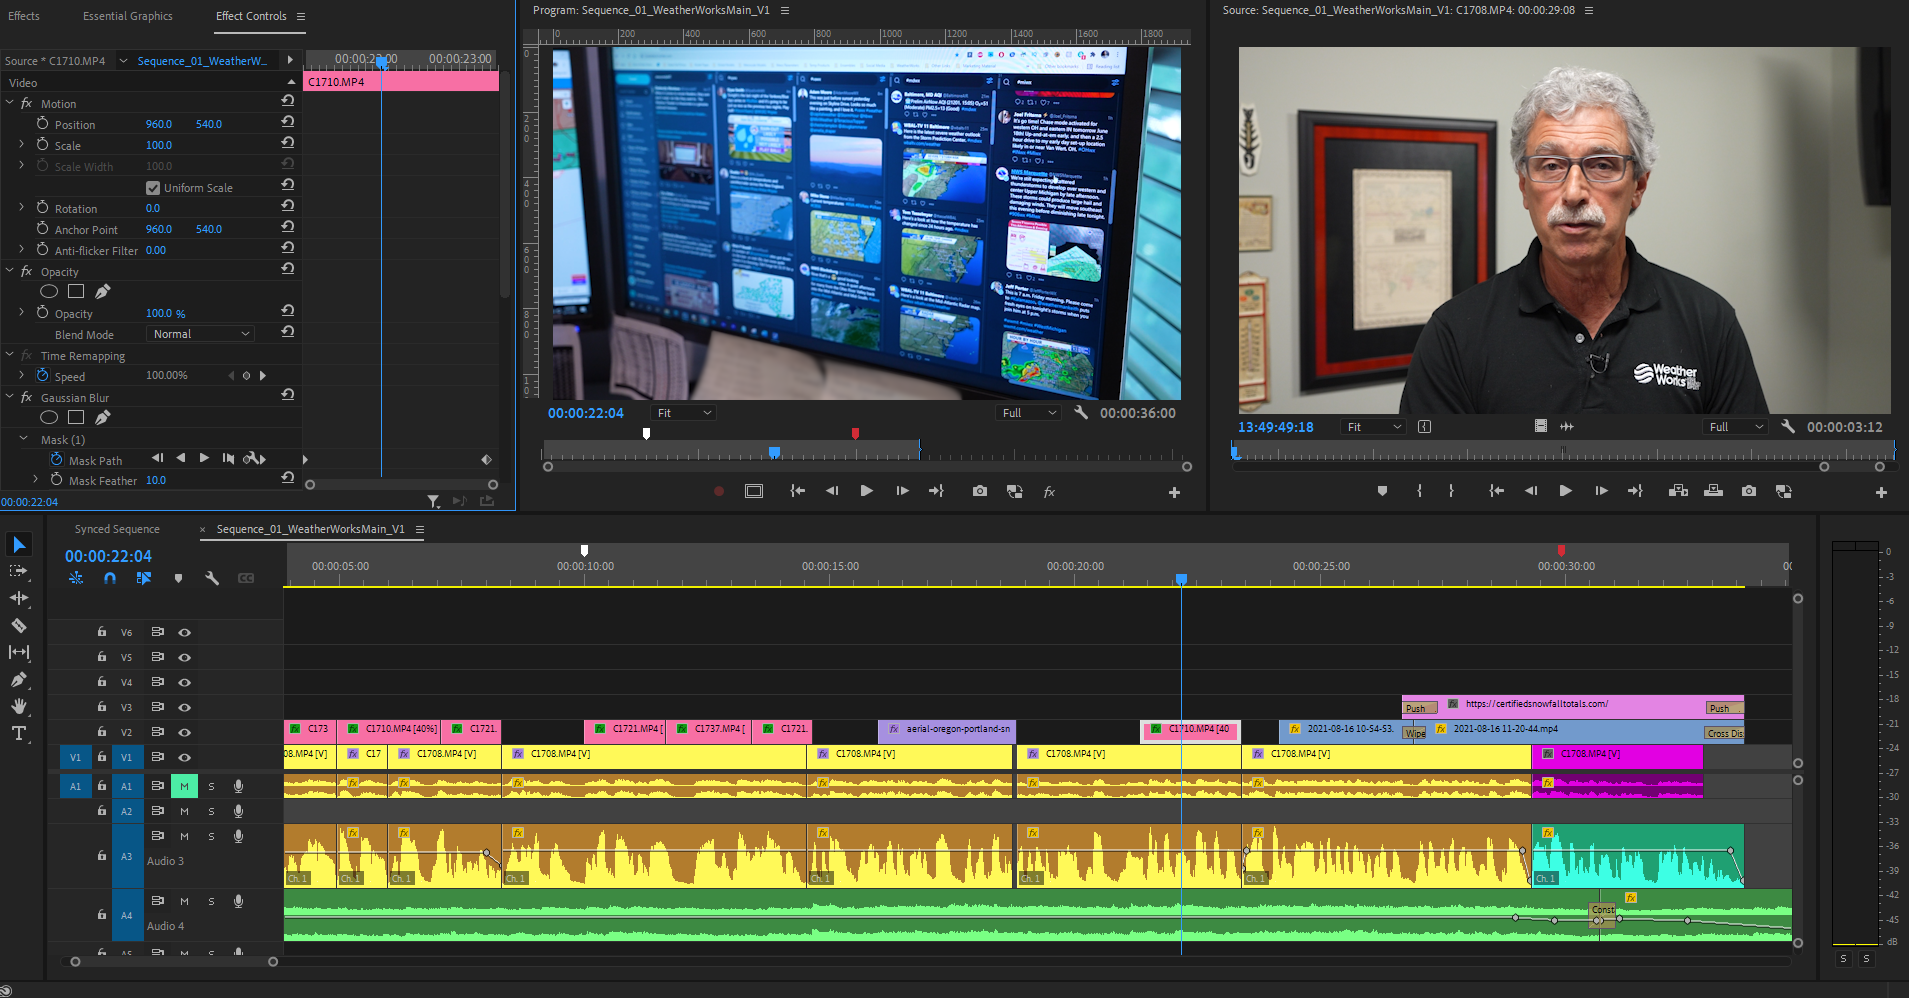Click Overwrite icon in Source monitor
1909x998 pixels.
click(1713, 491)
